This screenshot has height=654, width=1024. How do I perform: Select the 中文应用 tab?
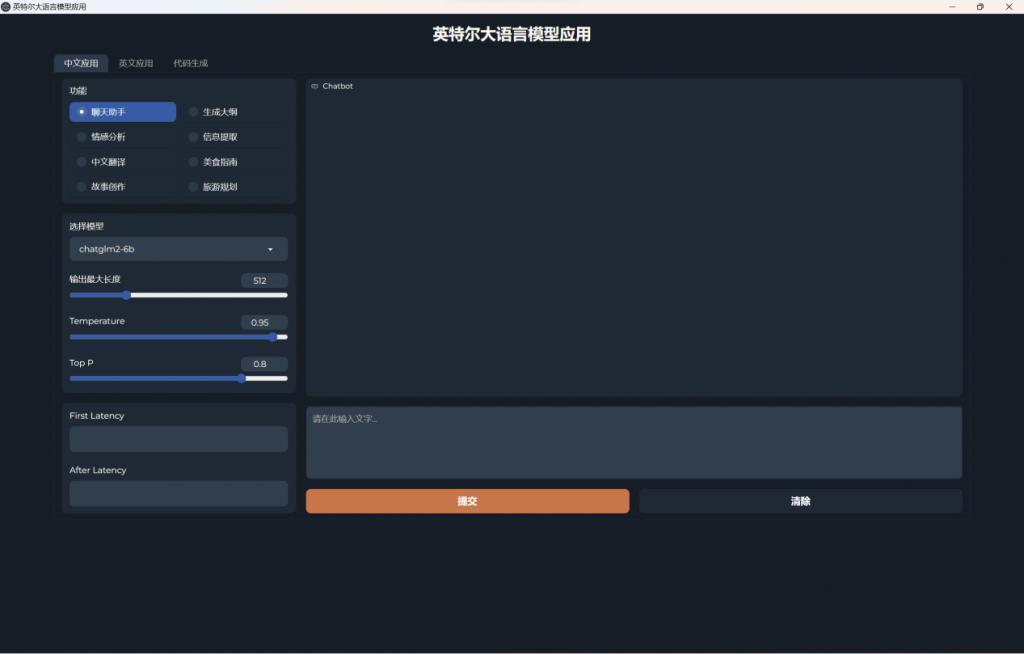tap(81, 62)
